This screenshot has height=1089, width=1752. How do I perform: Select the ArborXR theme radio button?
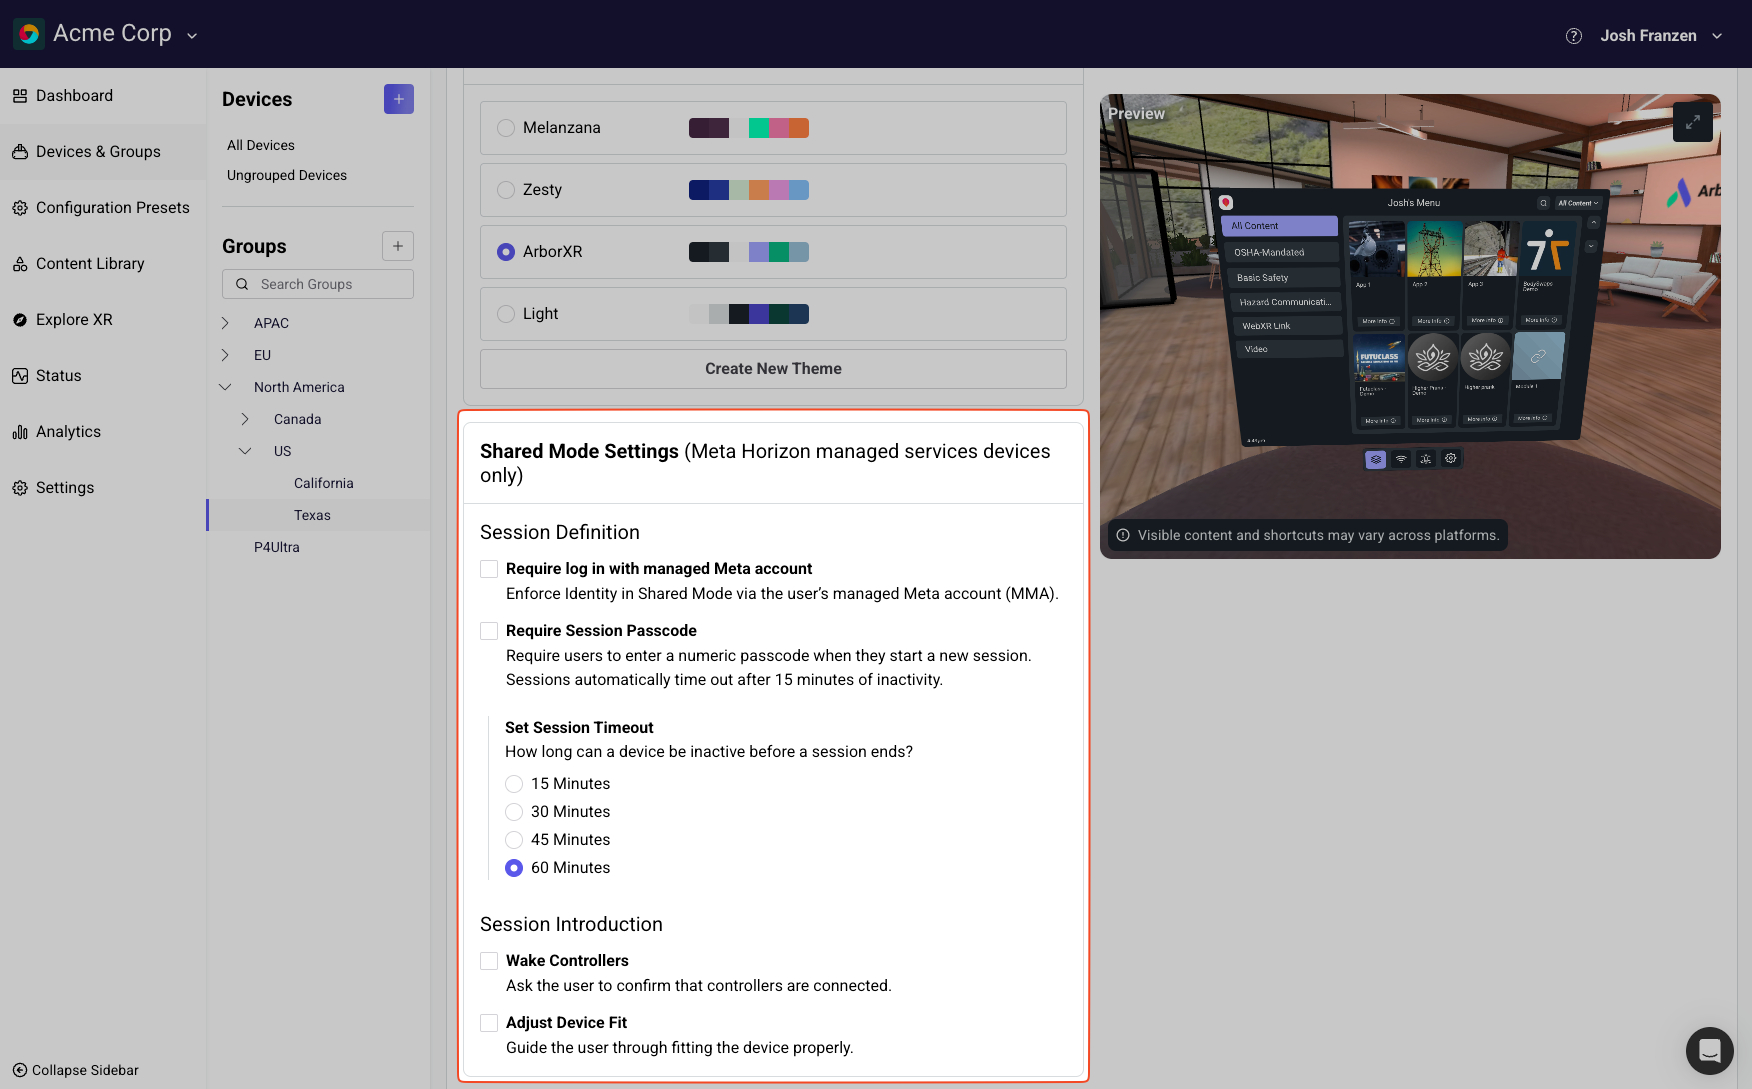pos(506,252)
